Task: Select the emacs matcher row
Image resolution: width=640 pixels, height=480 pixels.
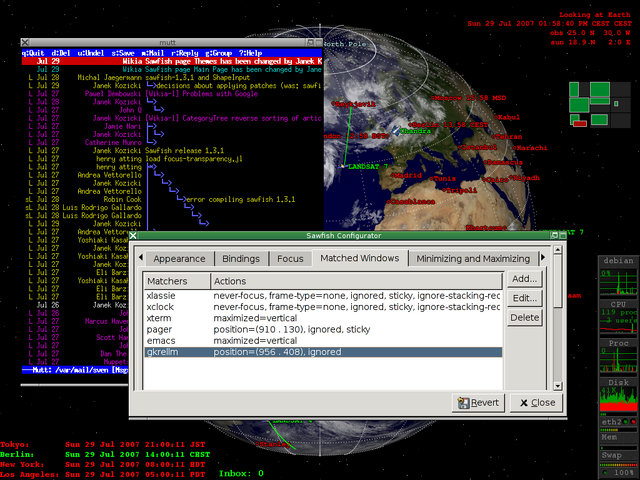Action: (x=323, y=340)
